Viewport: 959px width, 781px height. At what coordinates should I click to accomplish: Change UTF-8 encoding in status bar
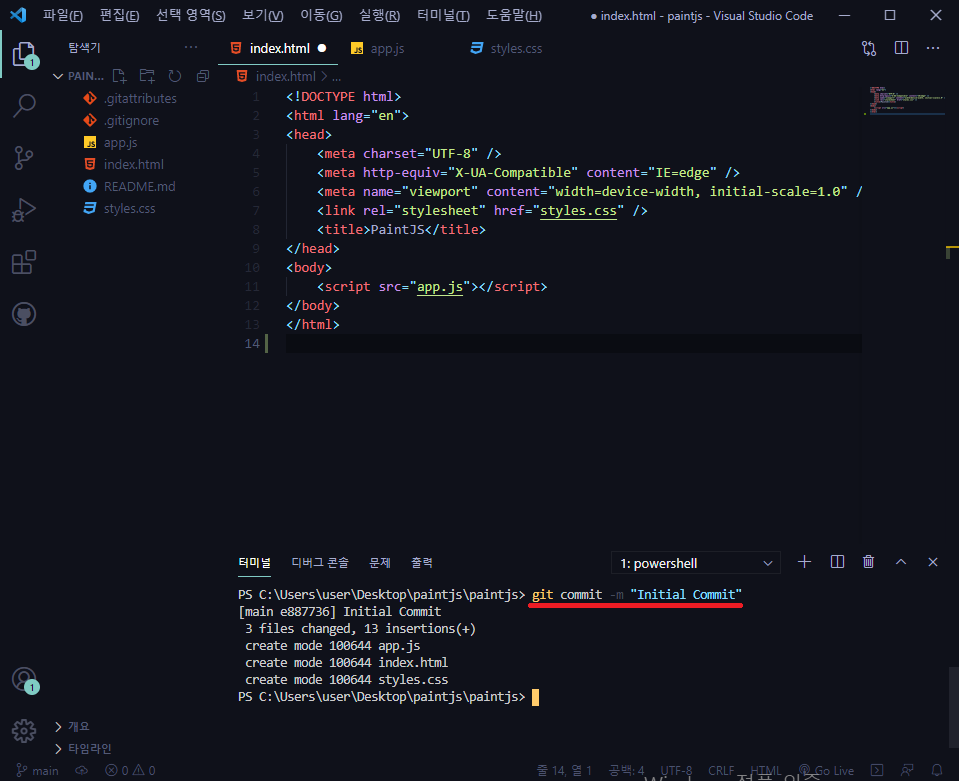point(676,771)
